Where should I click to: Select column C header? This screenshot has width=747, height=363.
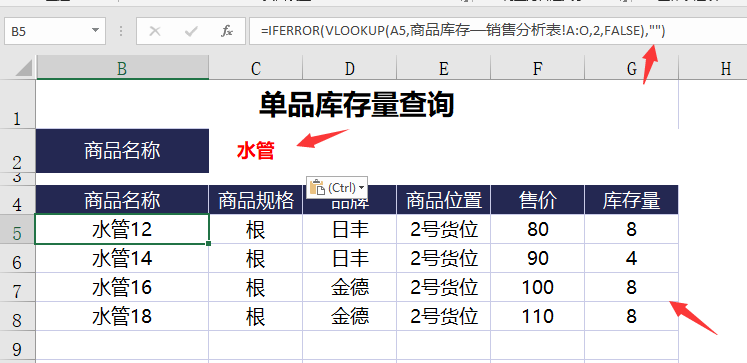click(255, 68)
